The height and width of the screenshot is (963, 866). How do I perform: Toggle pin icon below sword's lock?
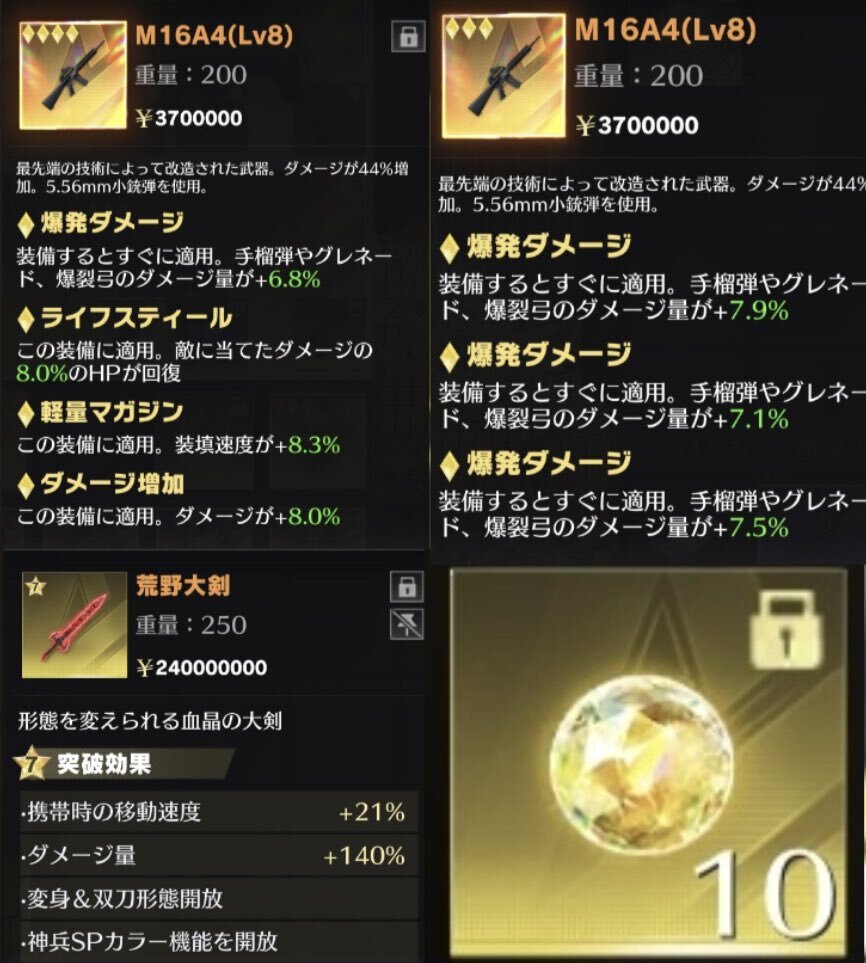pyautogui.click(x=407, y=624)
